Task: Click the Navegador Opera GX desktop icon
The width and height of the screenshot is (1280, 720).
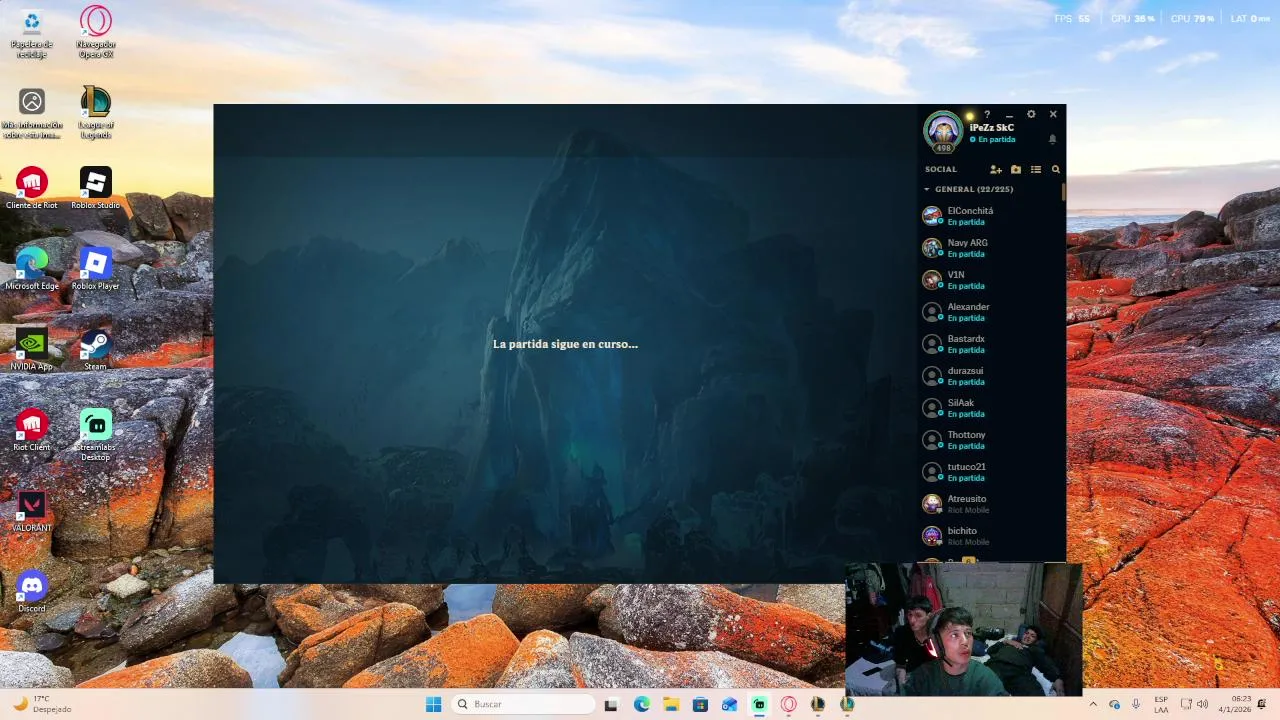Action: click(x=95, y=33)
